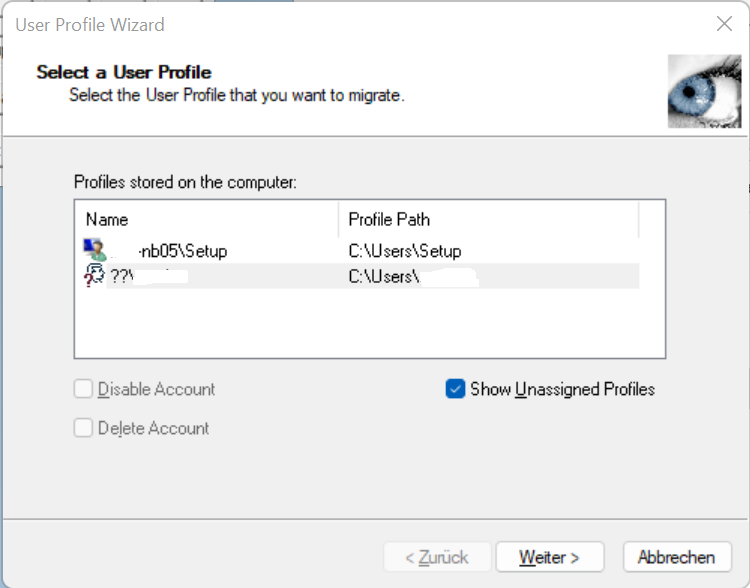Click divider between Name and Profile Path columns

click(x=339, y=219)
